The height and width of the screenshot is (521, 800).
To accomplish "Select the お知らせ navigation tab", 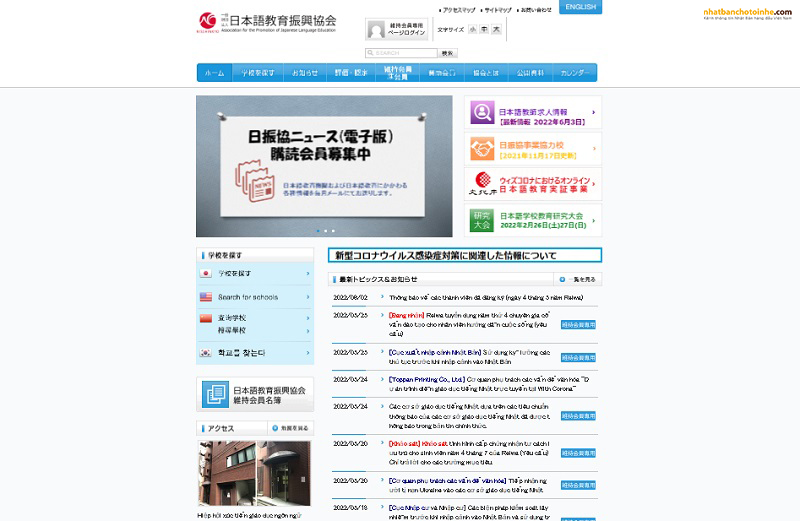I will (305, 72).
